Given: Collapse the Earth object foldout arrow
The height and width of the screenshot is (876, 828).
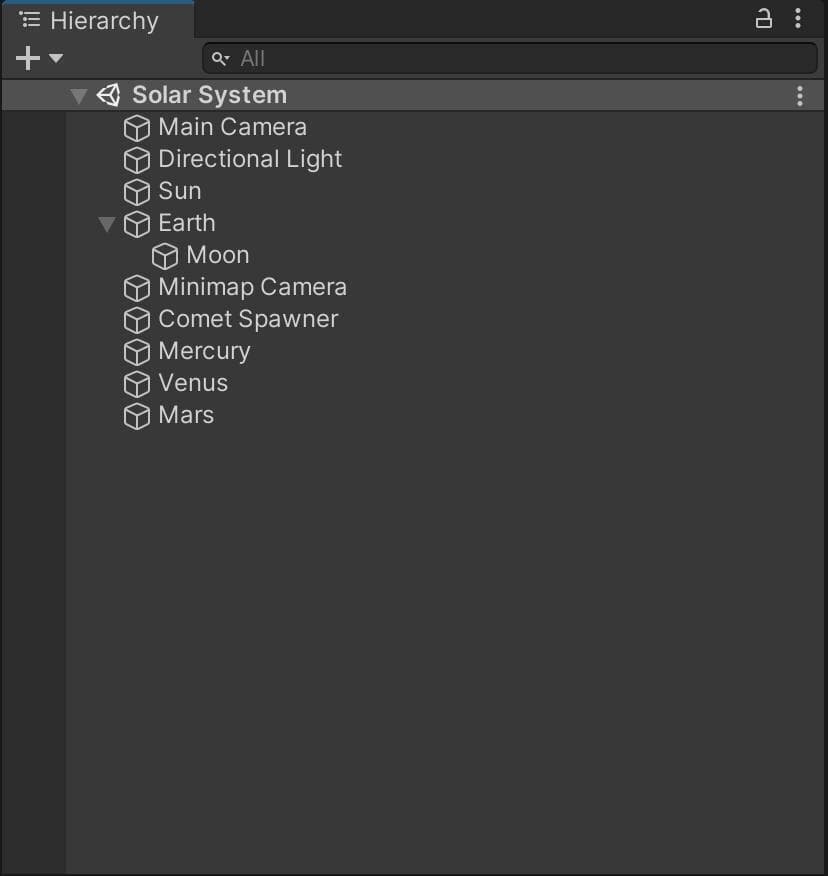Looking at the screenshot, I should point(107,224).
